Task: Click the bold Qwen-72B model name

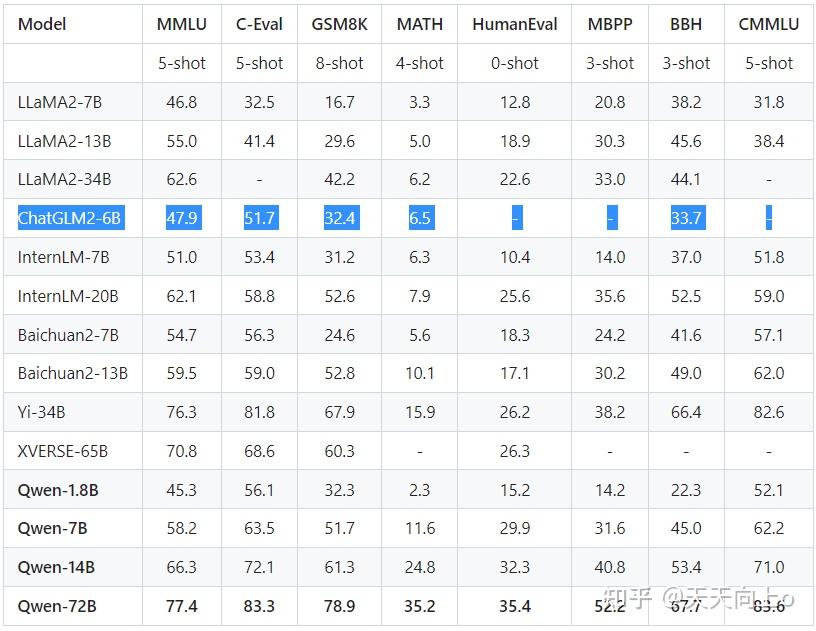Action: tap(56, 606)
